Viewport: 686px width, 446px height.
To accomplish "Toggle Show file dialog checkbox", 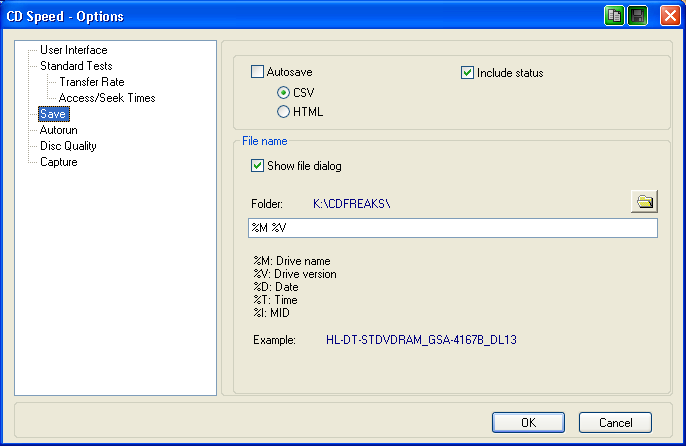I will click(x=257, y=166).
